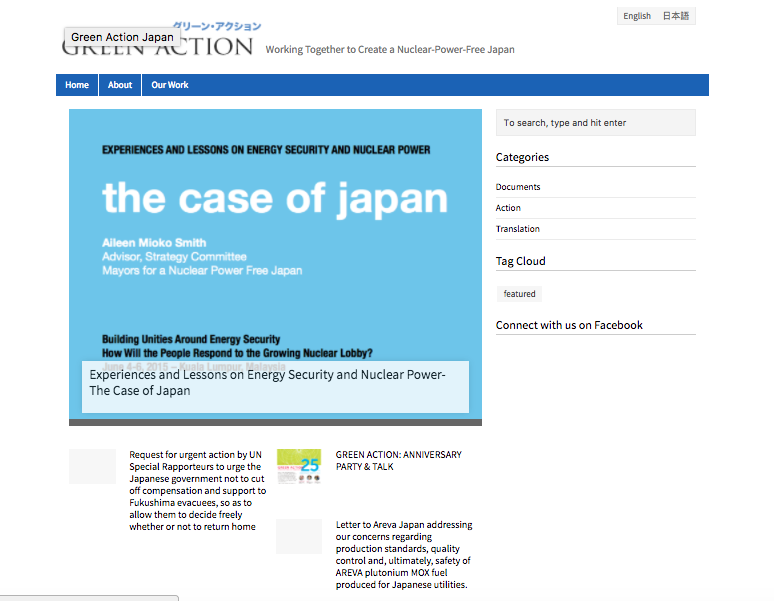Open the Letter to Areva Japan article

pyautogui.click(x=404, y=554)
